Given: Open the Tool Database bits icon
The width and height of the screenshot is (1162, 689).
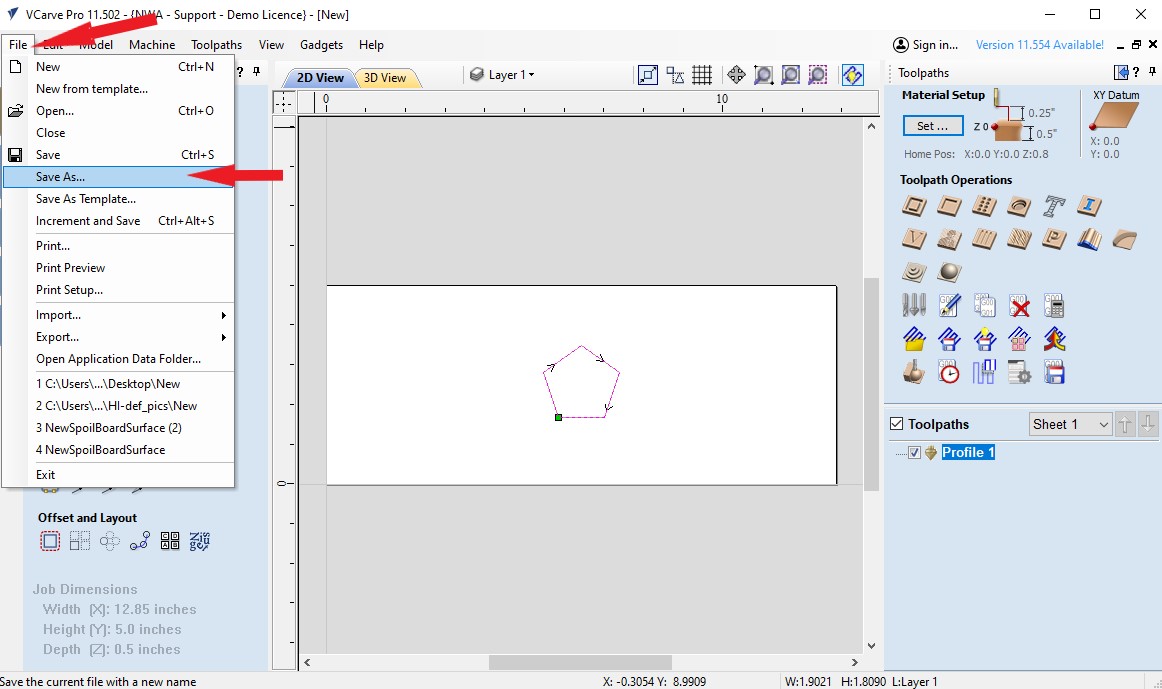Looking at the screenshot, I should coord(914,304).
